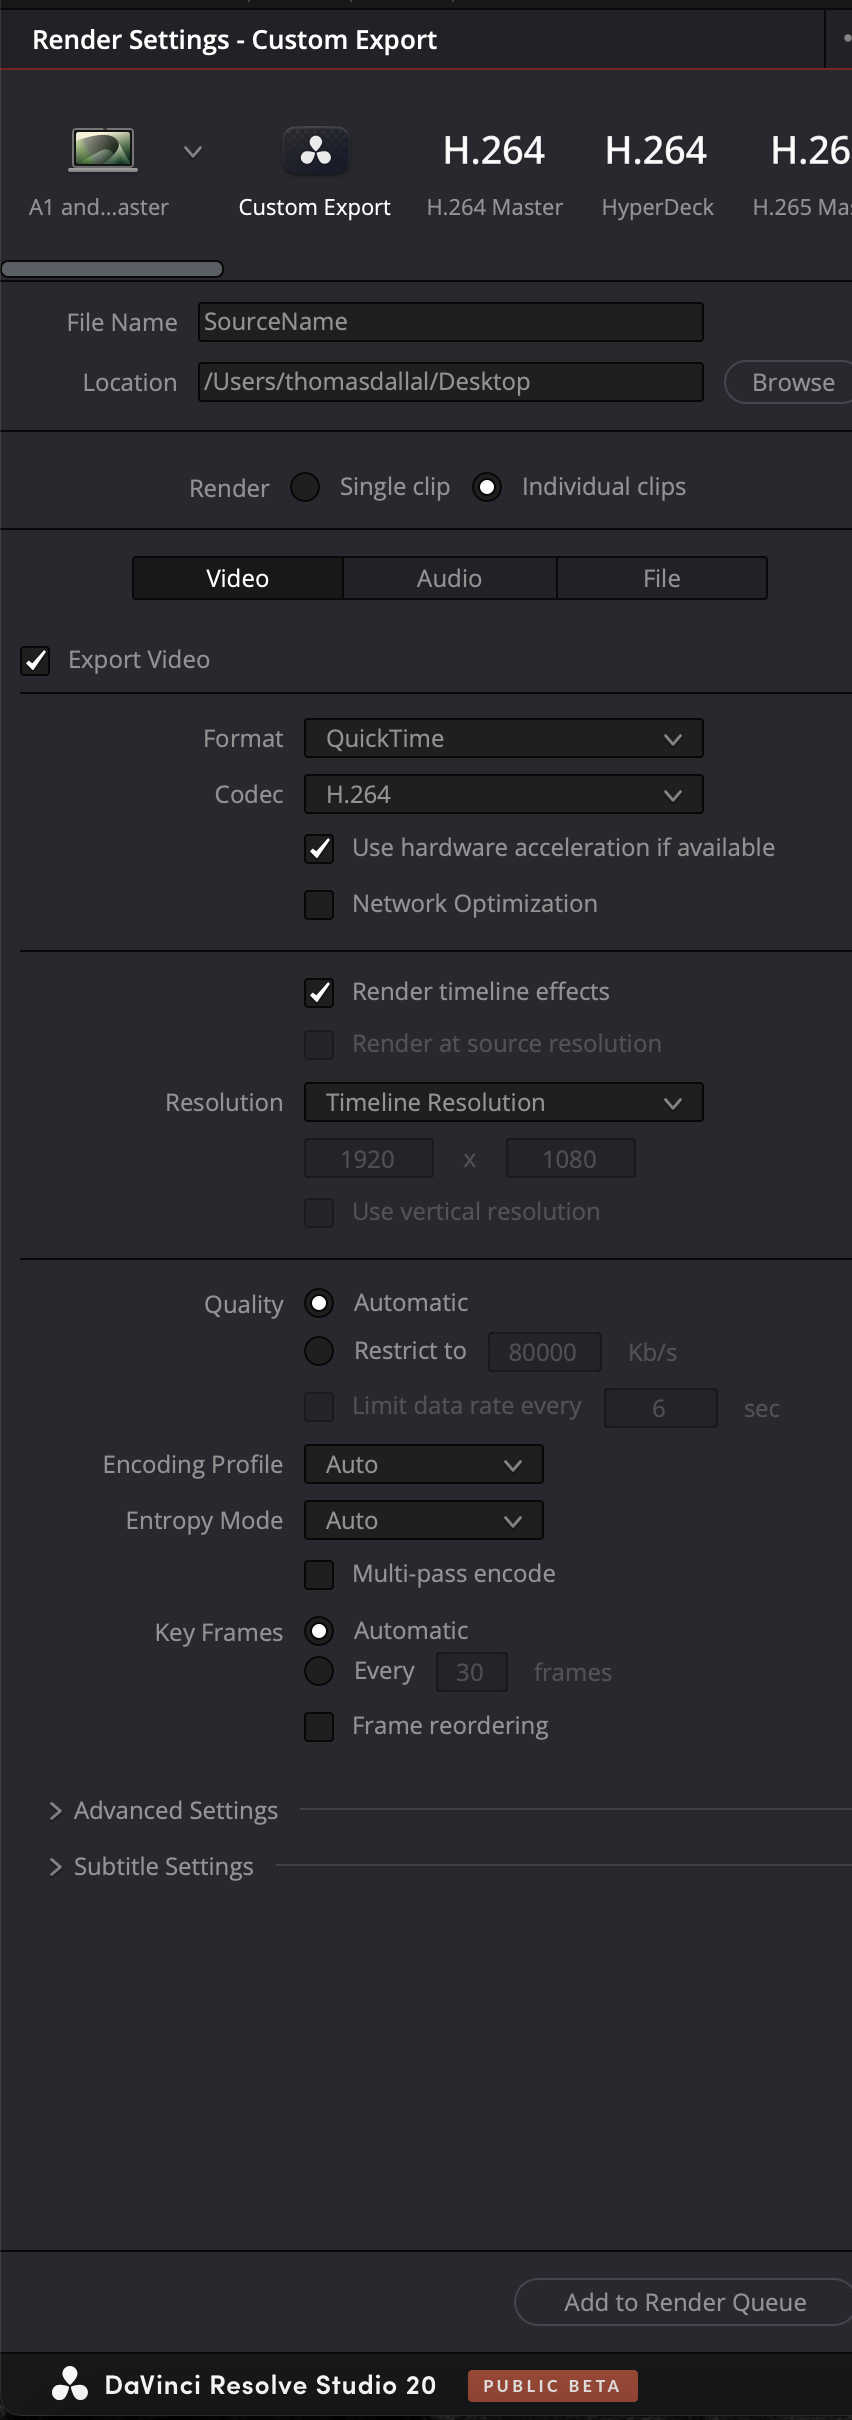Open the chevron beside the A1 preset

point(193,152)
